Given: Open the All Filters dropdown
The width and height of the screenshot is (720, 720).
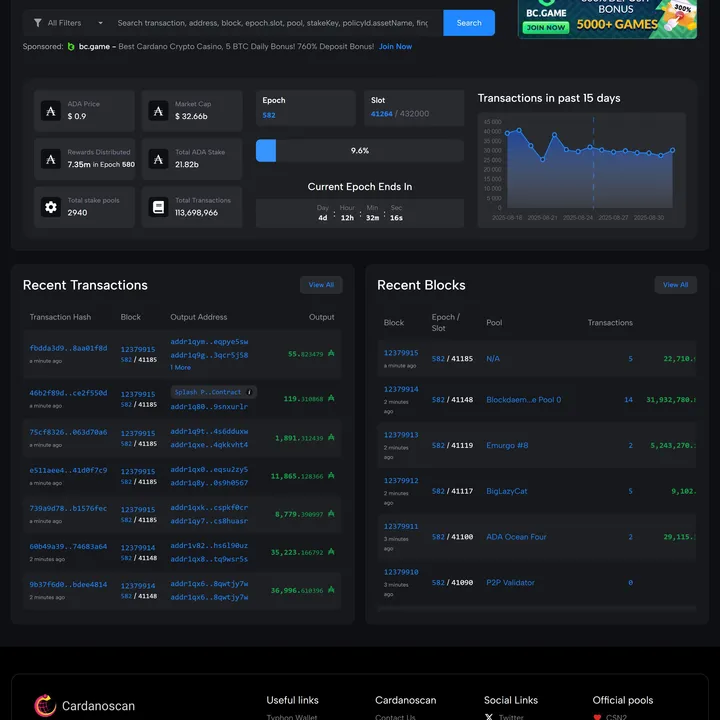Looking at the screenshot, I should coord(68,23).
